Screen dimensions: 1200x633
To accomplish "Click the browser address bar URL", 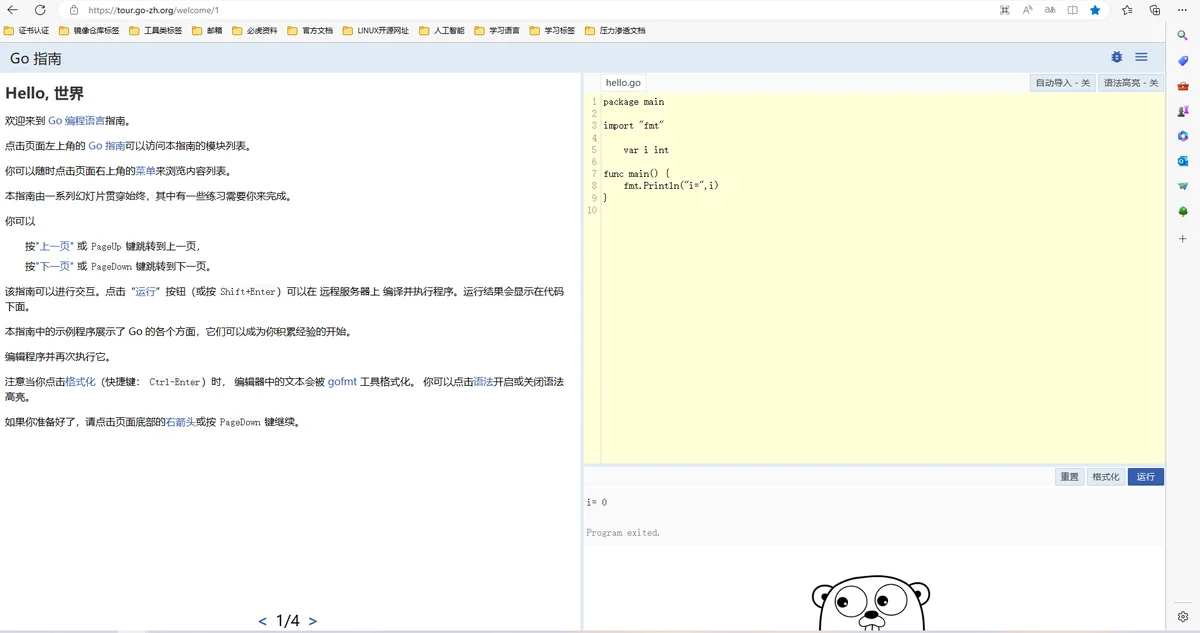I will pos(154,10).
